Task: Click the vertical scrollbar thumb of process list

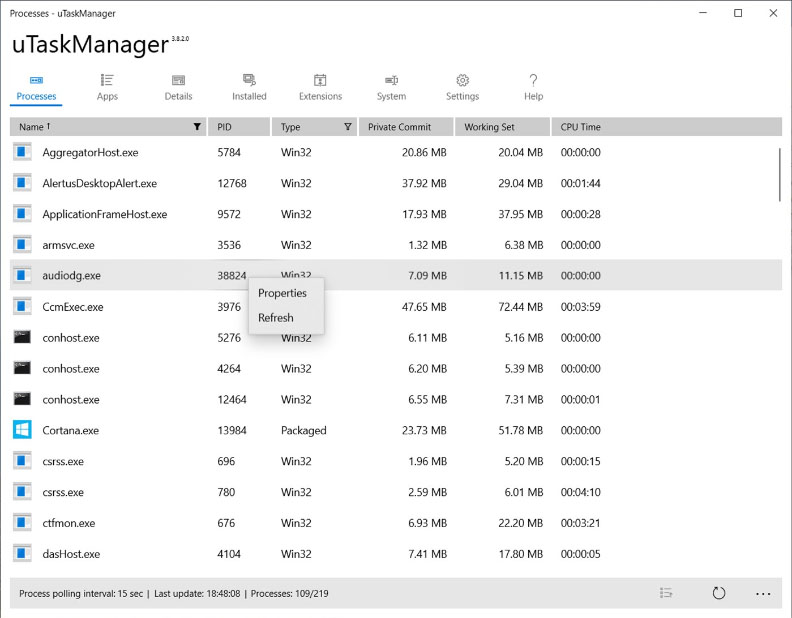Action: click(x=779, y=175)
